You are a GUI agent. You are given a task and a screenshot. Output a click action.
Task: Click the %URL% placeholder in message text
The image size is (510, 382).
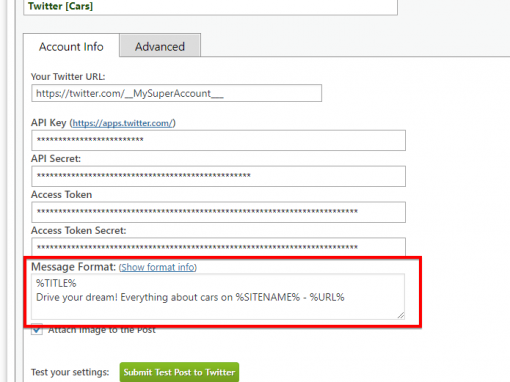(327, 297)
